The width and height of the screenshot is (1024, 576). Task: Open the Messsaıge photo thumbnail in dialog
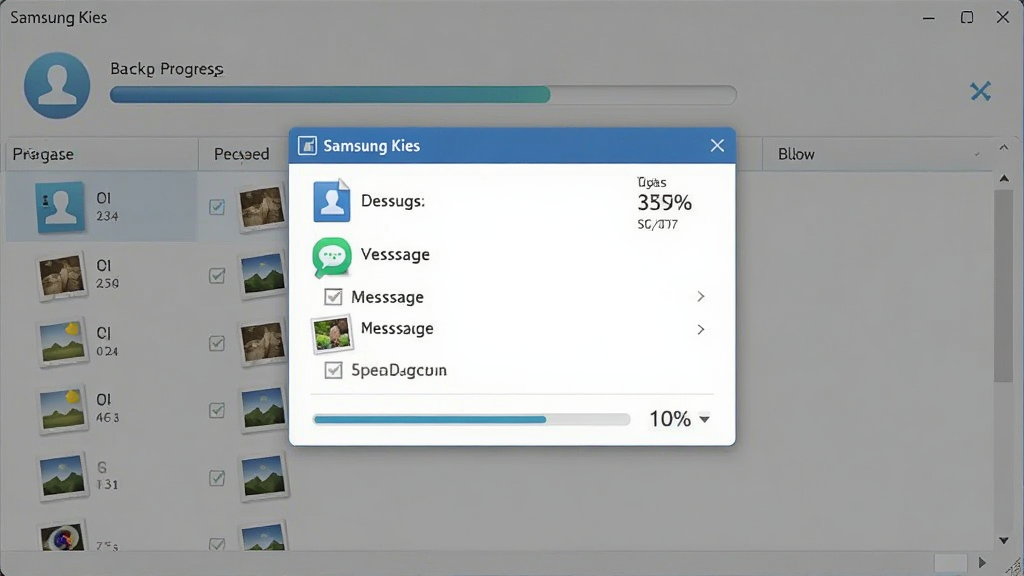[x=332, y=334]
